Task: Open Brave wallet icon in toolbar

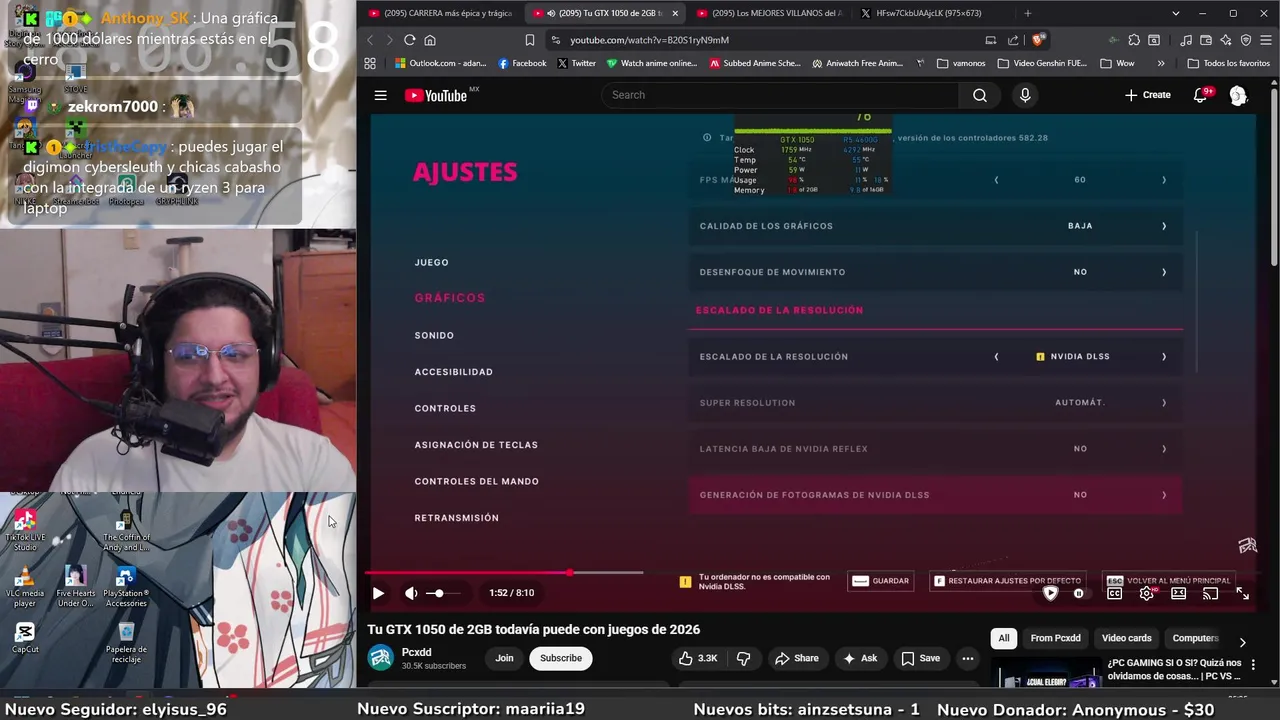Action: (1205, 40)
